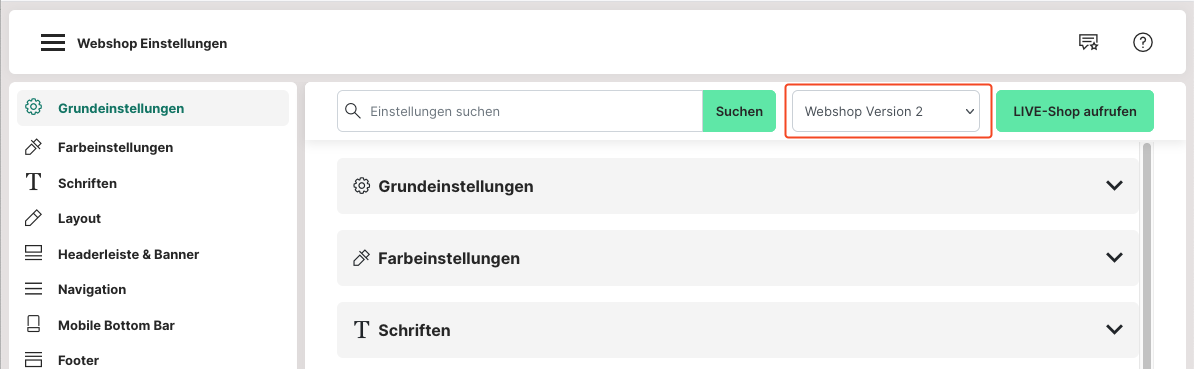Click the Farbeinstellungen paint icon in sidebar
Viewport: 1194px width, 369px height.
pos(33,147)
